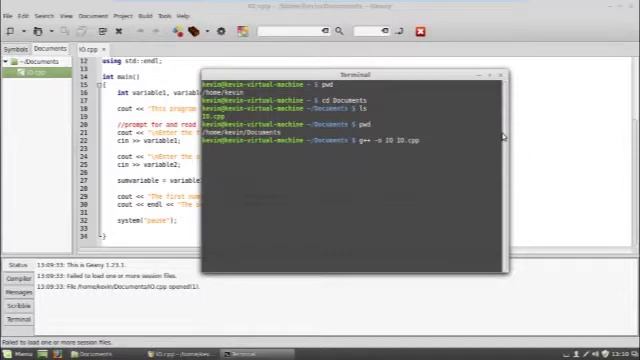Open the Search menu
This screenshot has width=640, height=360.
[44, 16]
